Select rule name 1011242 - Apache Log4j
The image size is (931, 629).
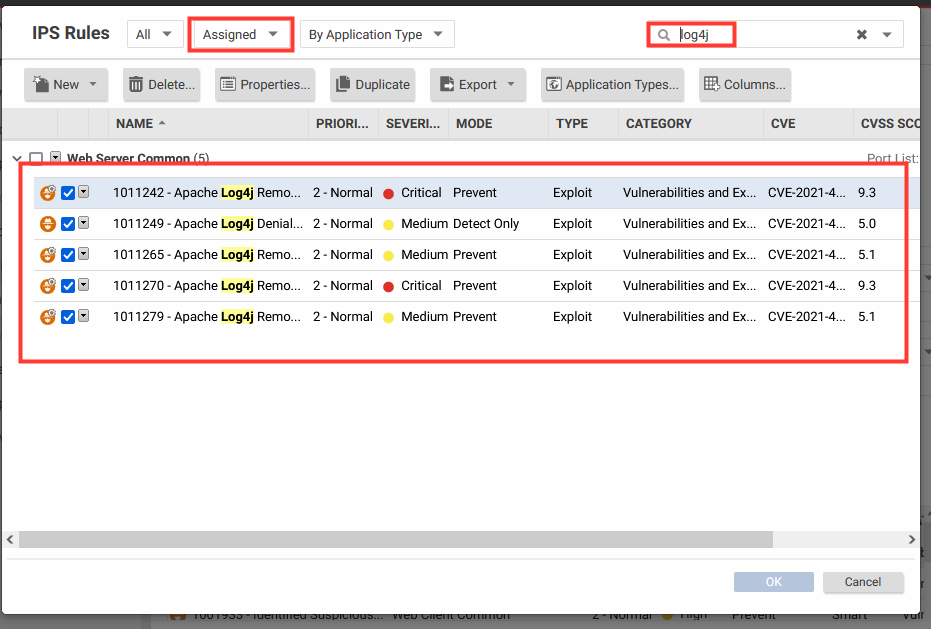click(207, 192)
